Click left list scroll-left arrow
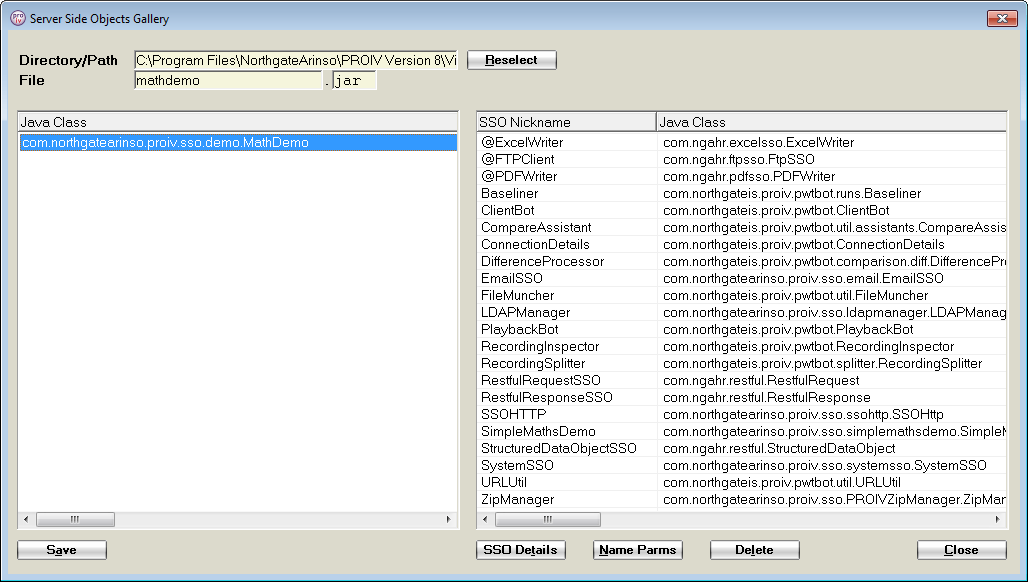The height and width of the screenshot is (582, 1028). click(26, 520)
